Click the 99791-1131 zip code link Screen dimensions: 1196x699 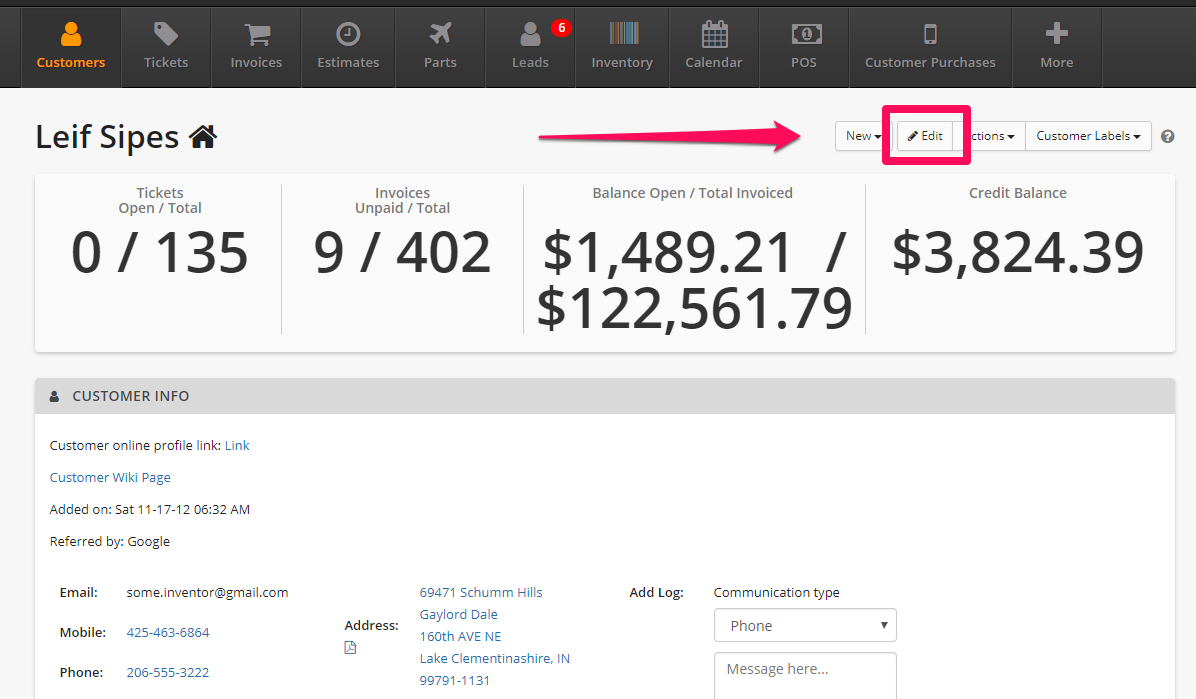pos(455,681)
